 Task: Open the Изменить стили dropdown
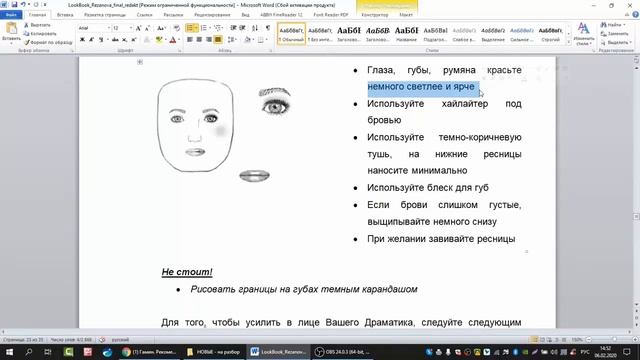point(584,34)
